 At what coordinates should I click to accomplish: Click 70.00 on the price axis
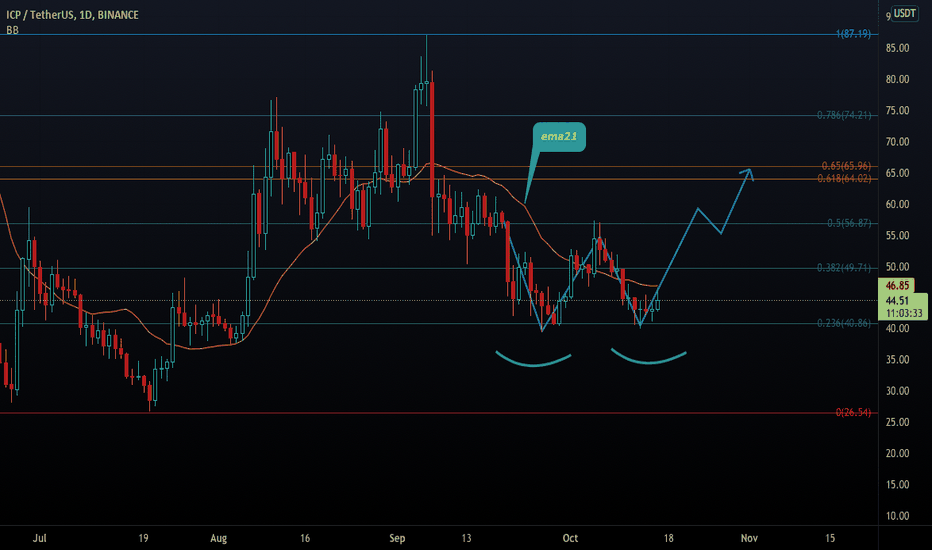click(897, 142)
